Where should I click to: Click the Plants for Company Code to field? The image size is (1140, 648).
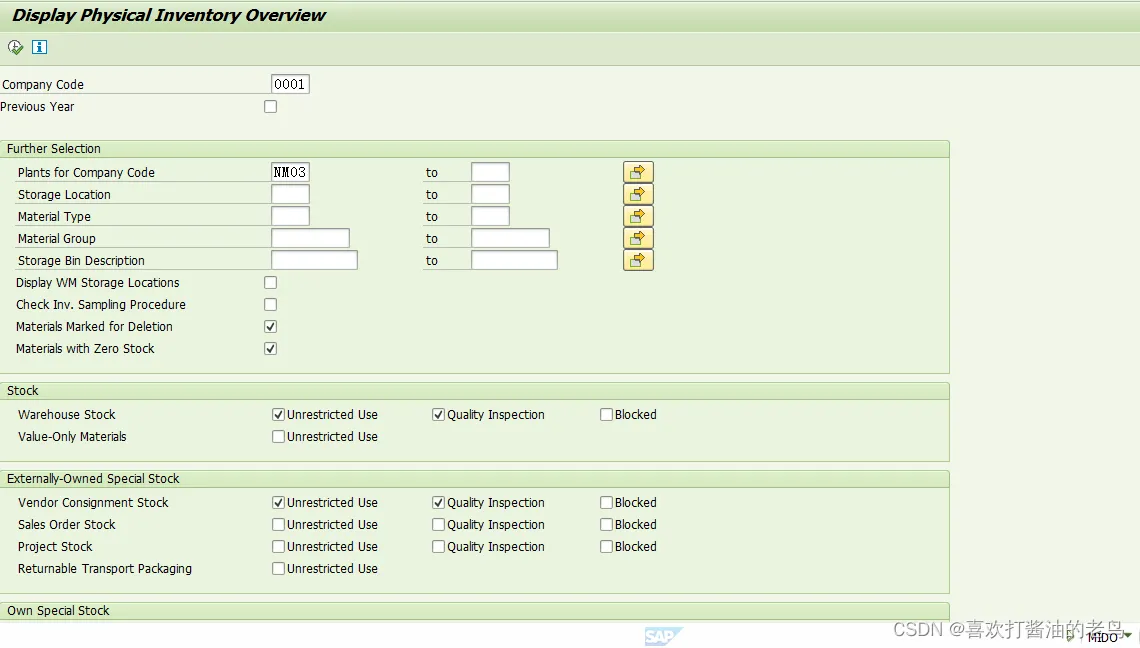pos(490,172)
